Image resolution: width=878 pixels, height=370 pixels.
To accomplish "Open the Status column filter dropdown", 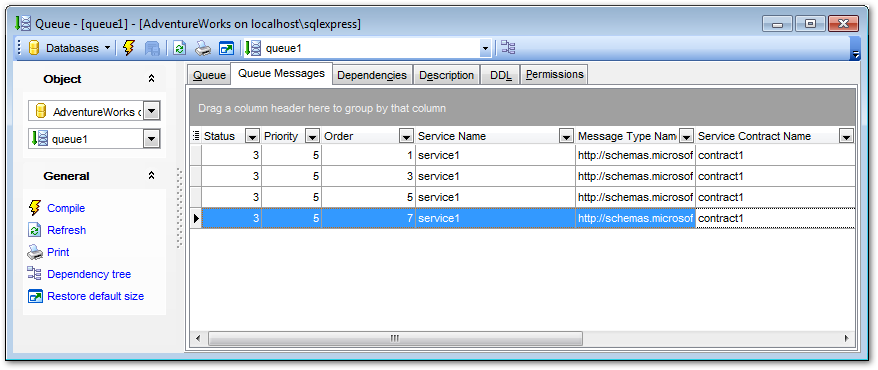I will click(253, 136).
